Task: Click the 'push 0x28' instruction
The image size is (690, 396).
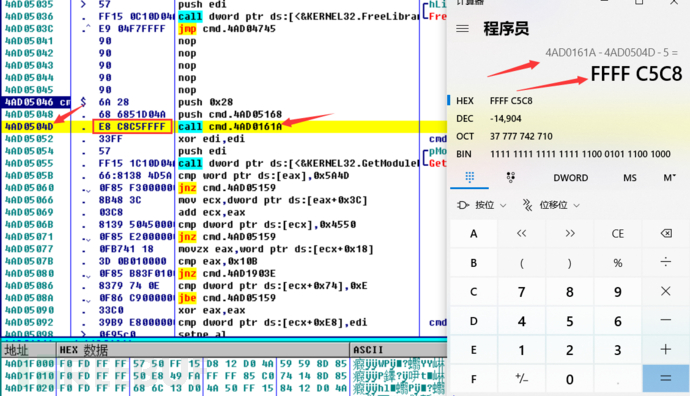Action: point(206,102)
